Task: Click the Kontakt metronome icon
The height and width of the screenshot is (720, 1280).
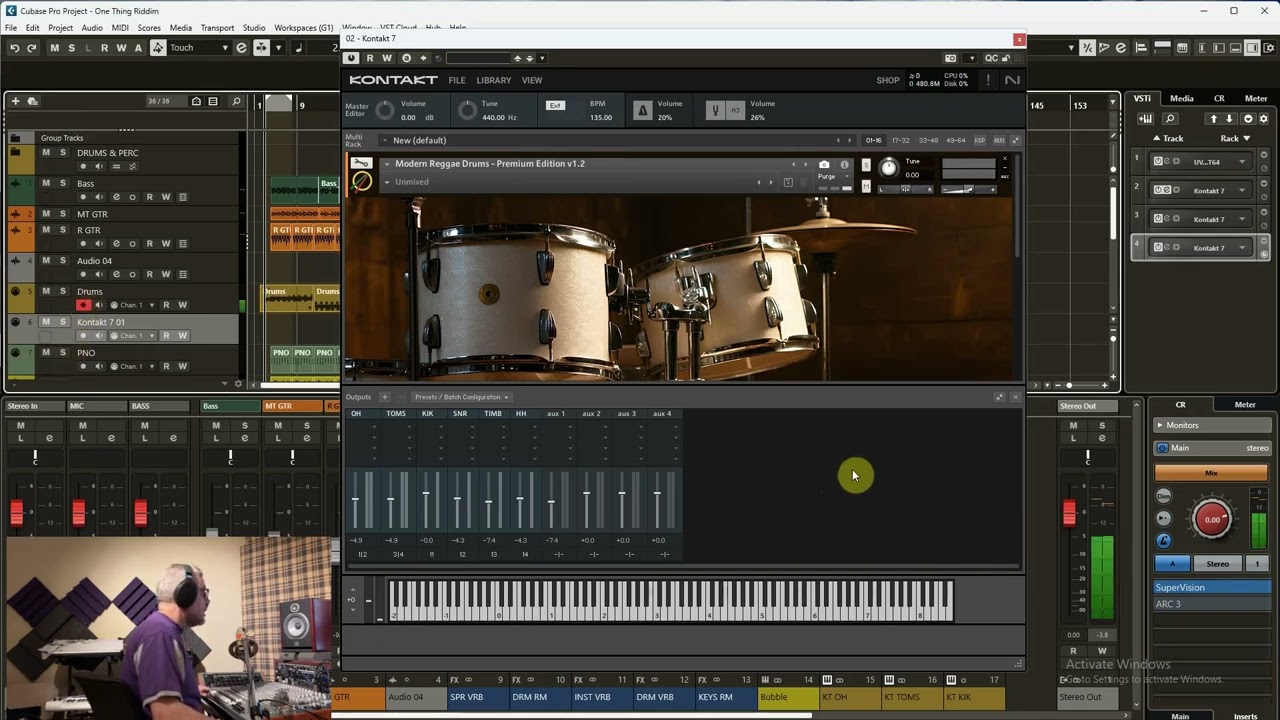Action: (x=642, y=110)
